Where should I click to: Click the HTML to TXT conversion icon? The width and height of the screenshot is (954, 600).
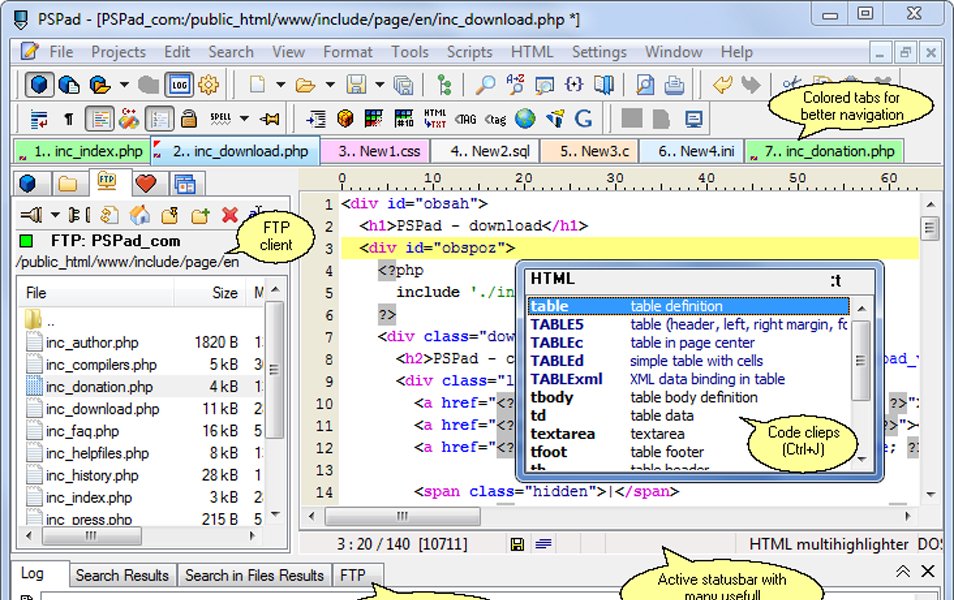point(434,119)
